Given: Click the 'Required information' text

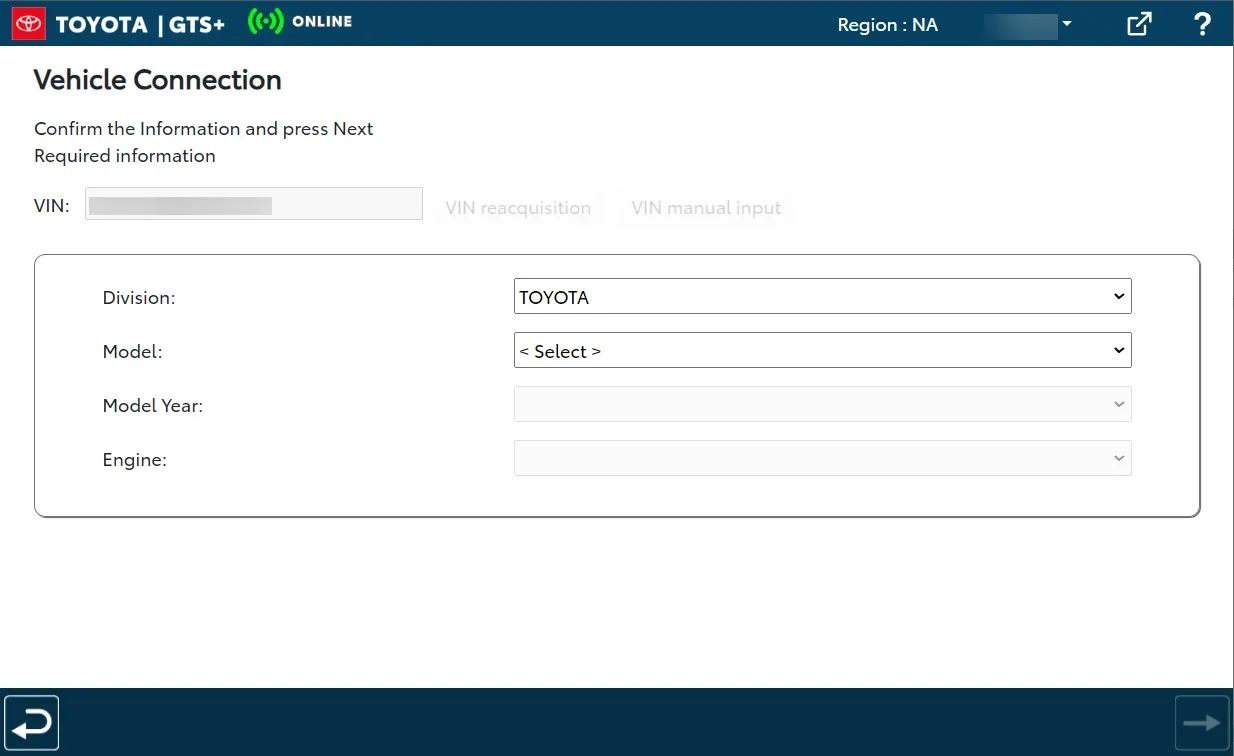Looking at the screenshot, I should (125, 156).
